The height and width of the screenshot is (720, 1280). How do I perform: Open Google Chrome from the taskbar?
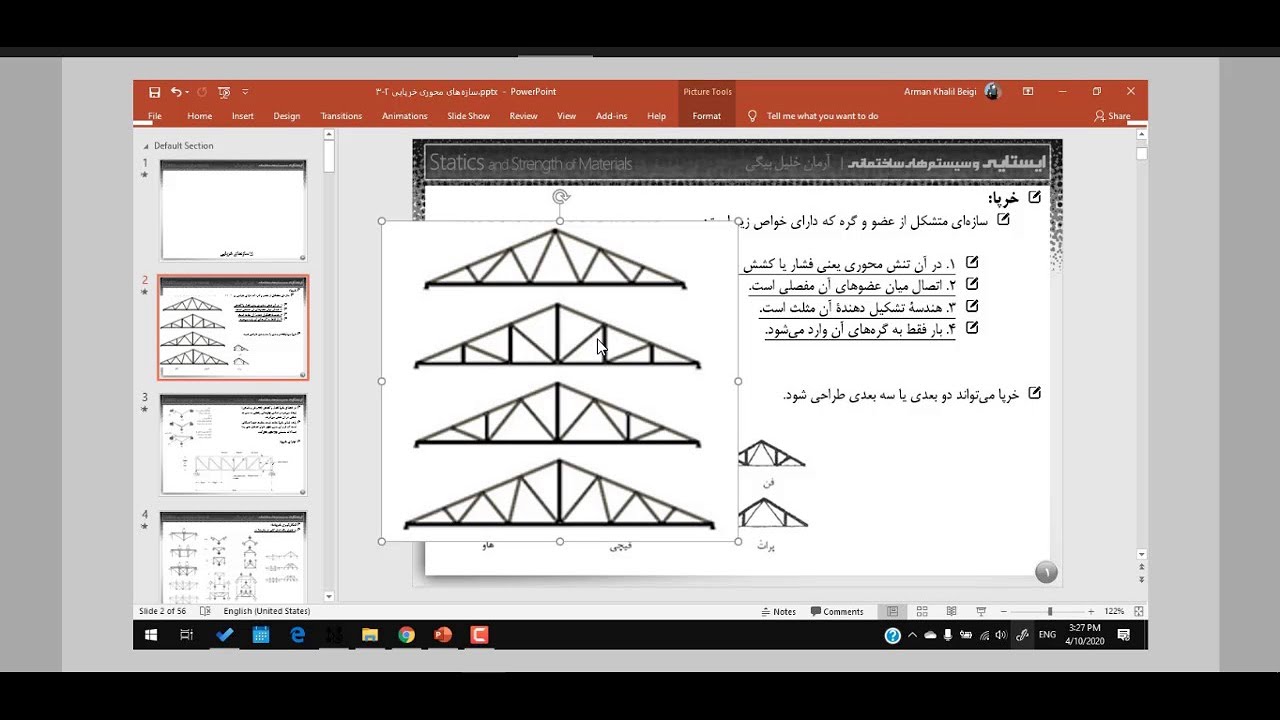(406, 635)
